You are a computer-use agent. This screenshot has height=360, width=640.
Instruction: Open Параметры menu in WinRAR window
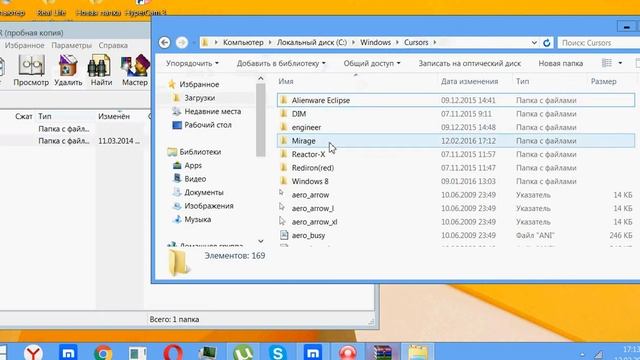click(x=71, y=45)
